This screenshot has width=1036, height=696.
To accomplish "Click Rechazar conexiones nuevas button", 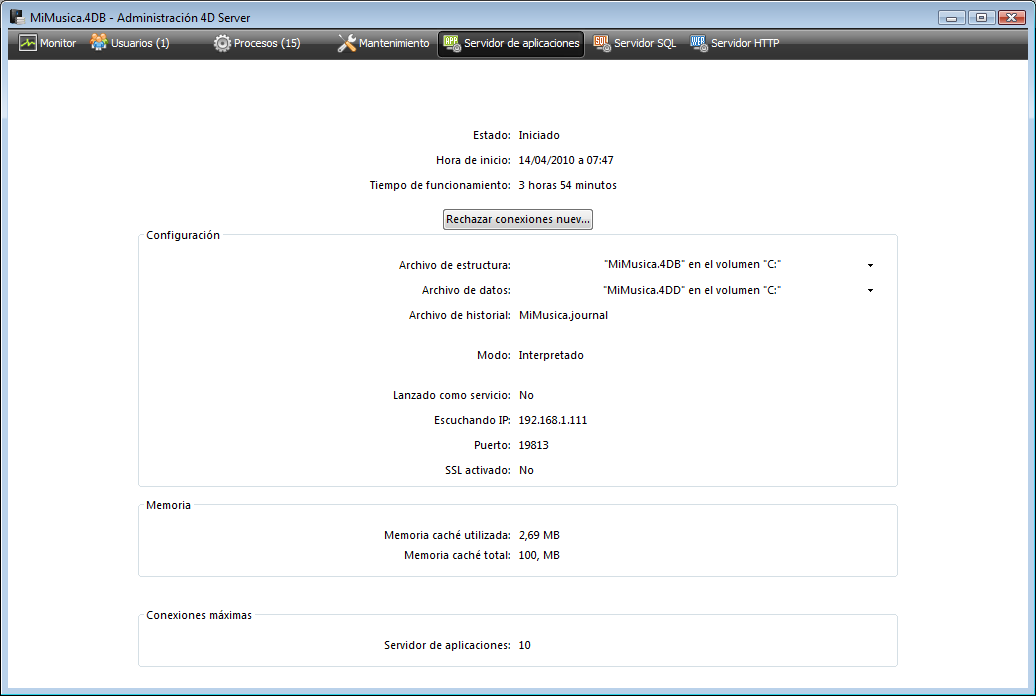I will (x=517, y=219).
